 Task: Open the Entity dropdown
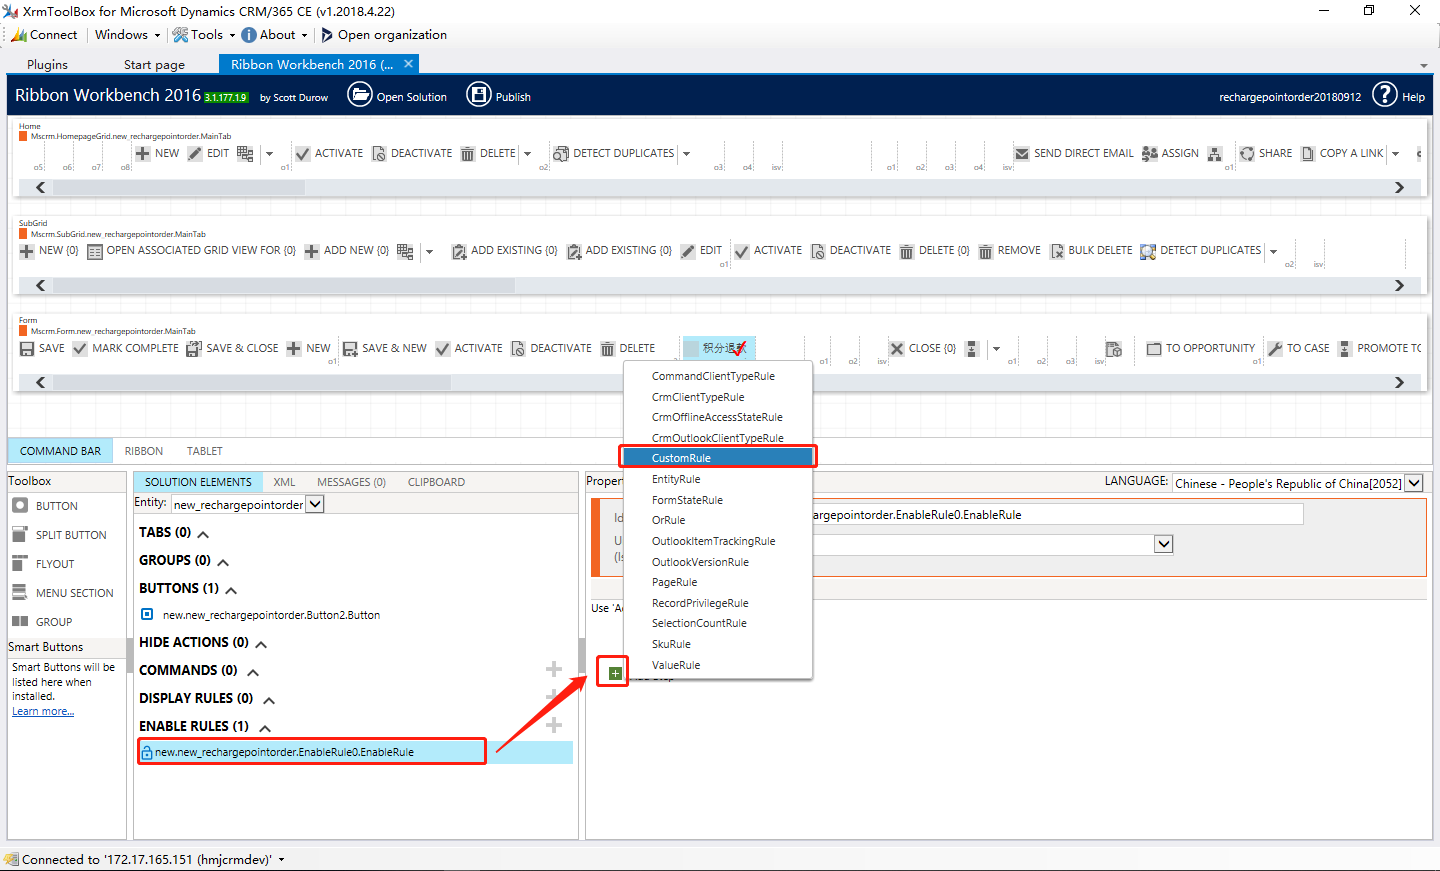pyautogui.click(x=315, y=504)
